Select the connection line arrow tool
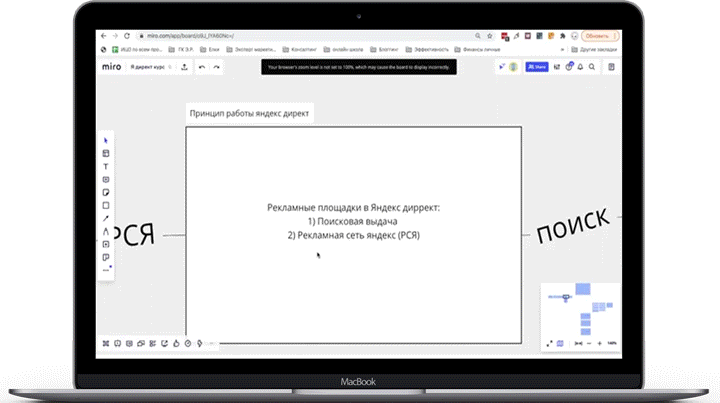The height and width of the screenshot is (403, 720). point(106,218)
